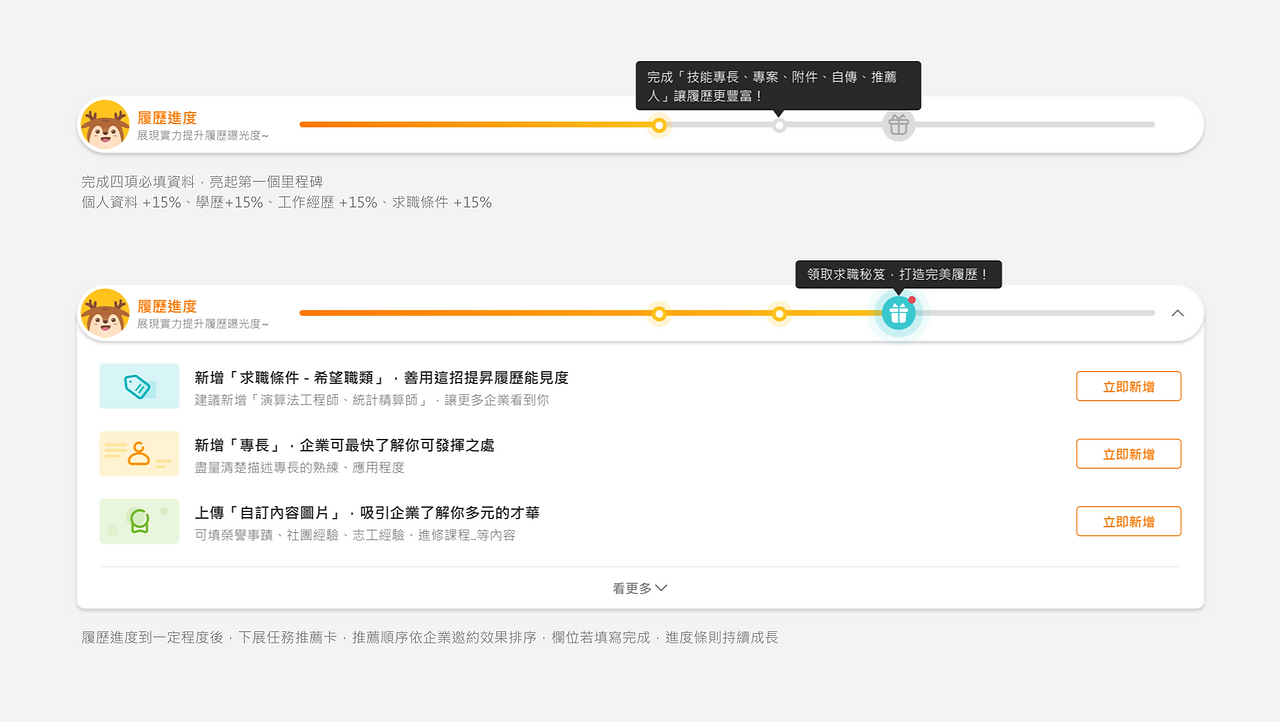
Task: Select the second yellow milestone on the teal-gift progress bar
Action: (x=779, y=314)
